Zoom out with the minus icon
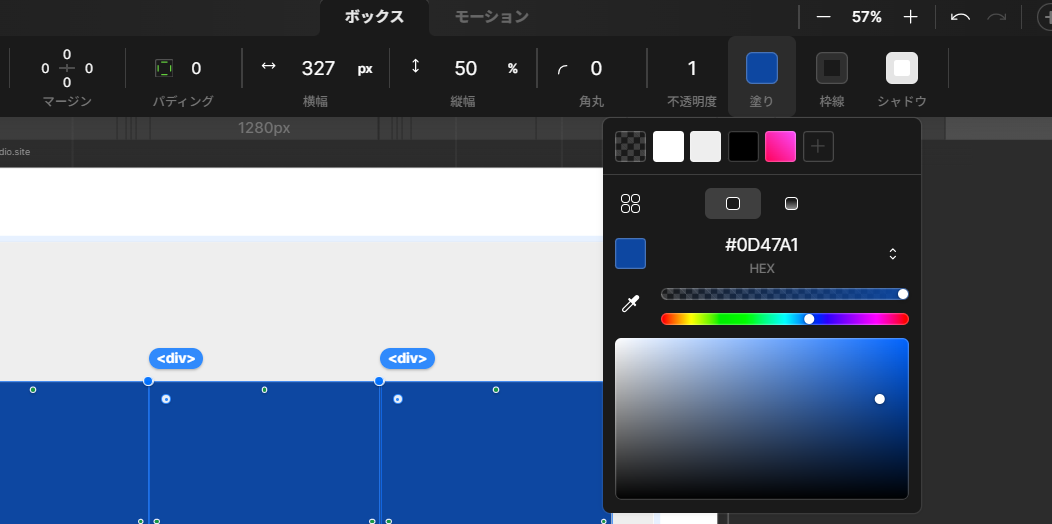 [x=824, y=17]
